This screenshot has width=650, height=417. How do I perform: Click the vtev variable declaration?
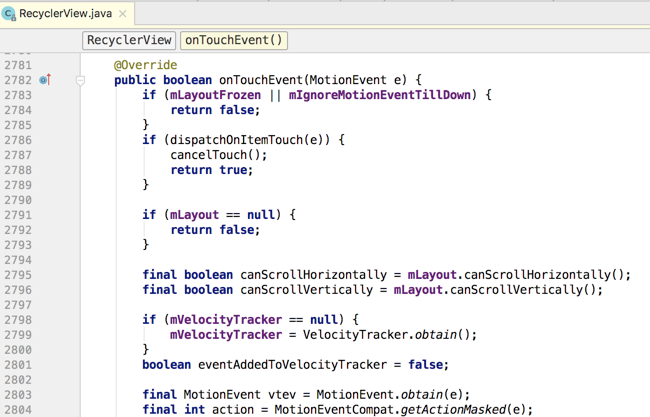tap(282, 395)
